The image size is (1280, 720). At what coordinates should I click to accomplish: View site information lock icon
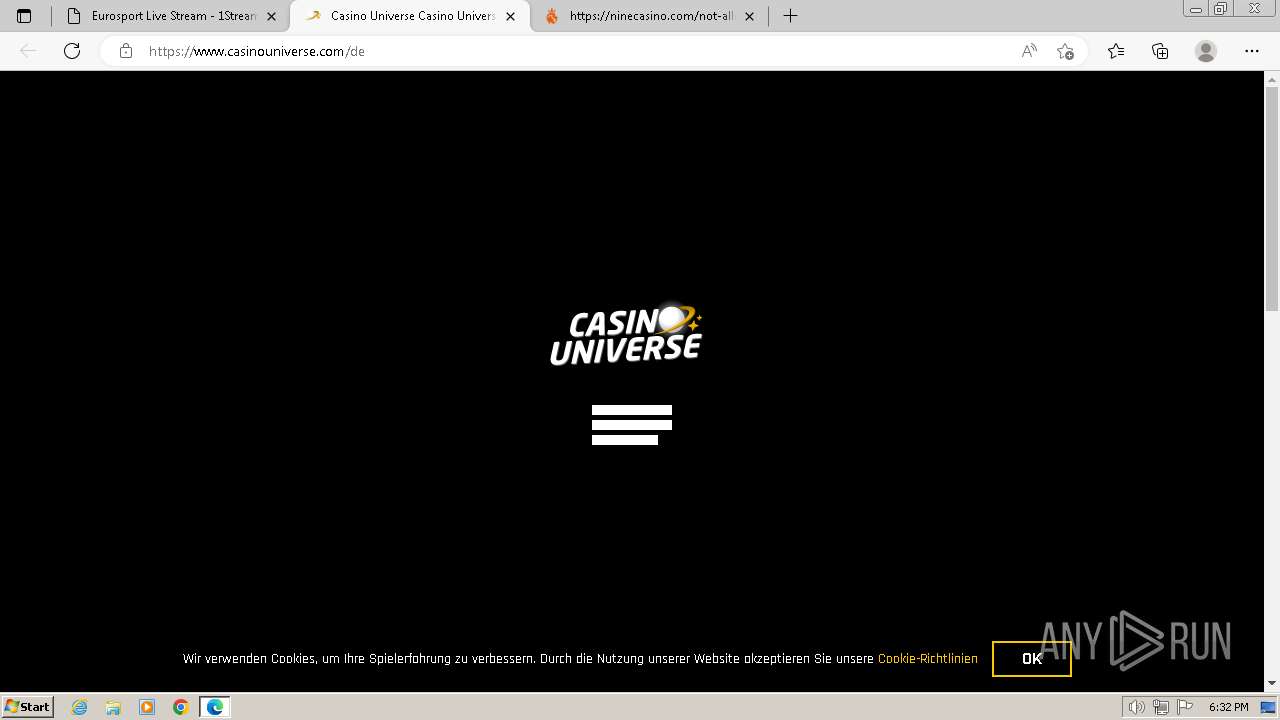pos(126,51)
